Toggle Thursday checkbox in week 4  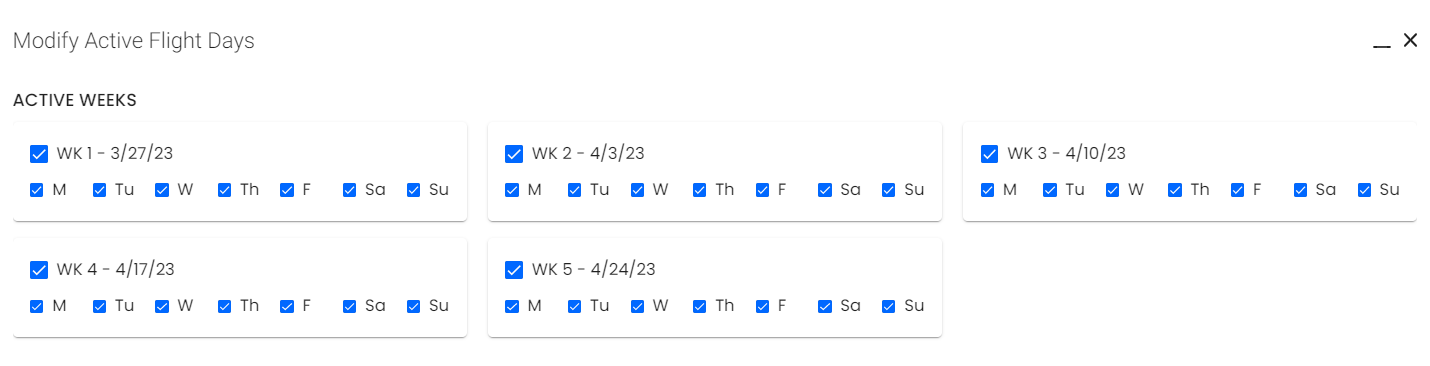(225, 306)
